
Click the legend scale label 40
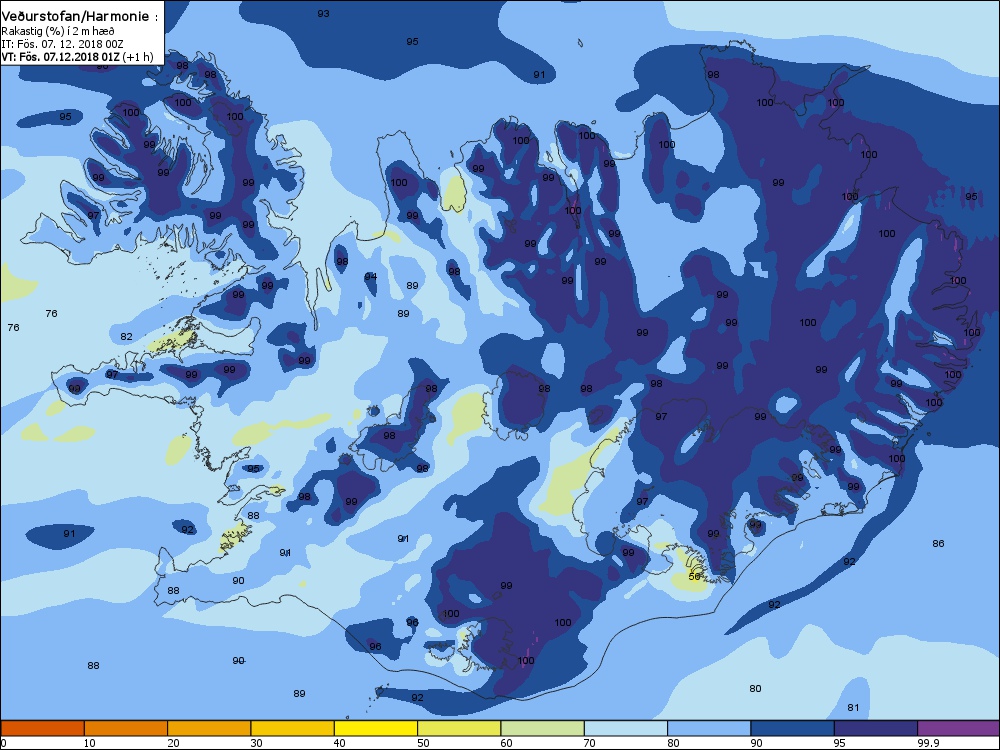339,743
